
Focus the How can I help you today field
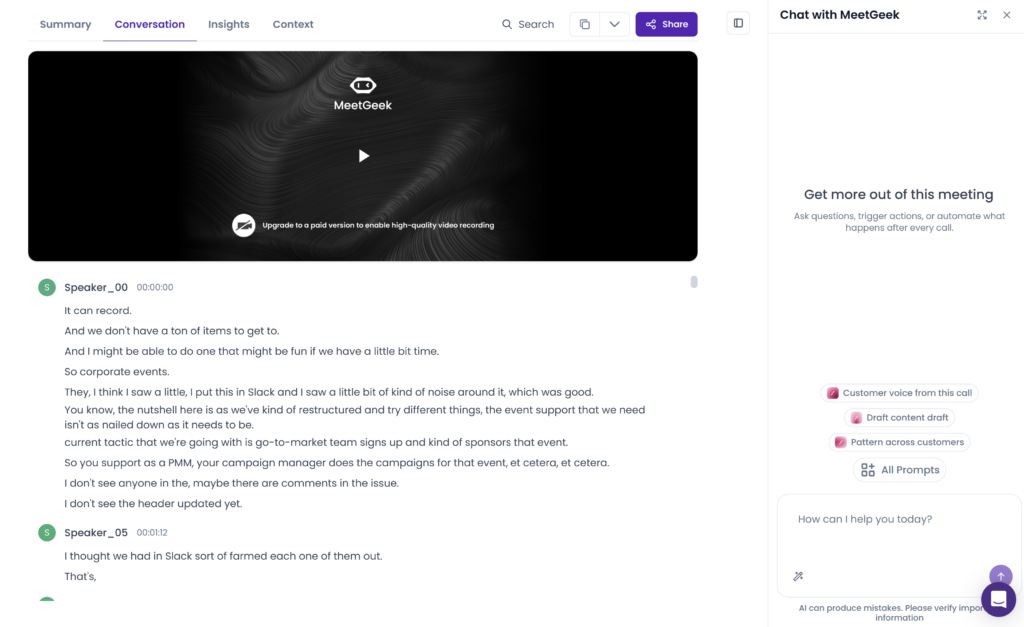[x=899, y=519]
